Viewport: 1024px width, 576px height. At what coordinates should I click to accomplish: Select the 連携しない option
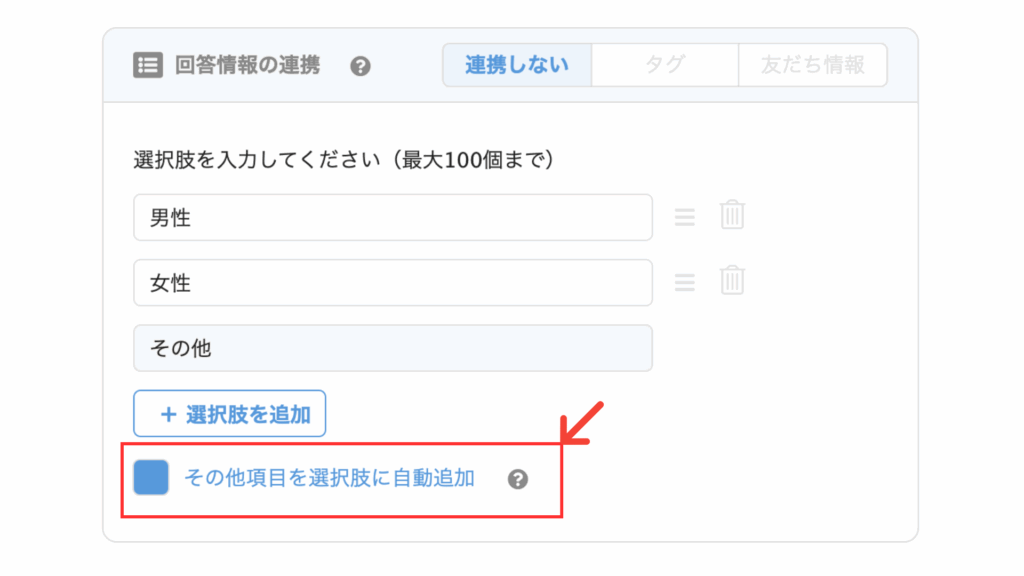click(x=517, y=65)
